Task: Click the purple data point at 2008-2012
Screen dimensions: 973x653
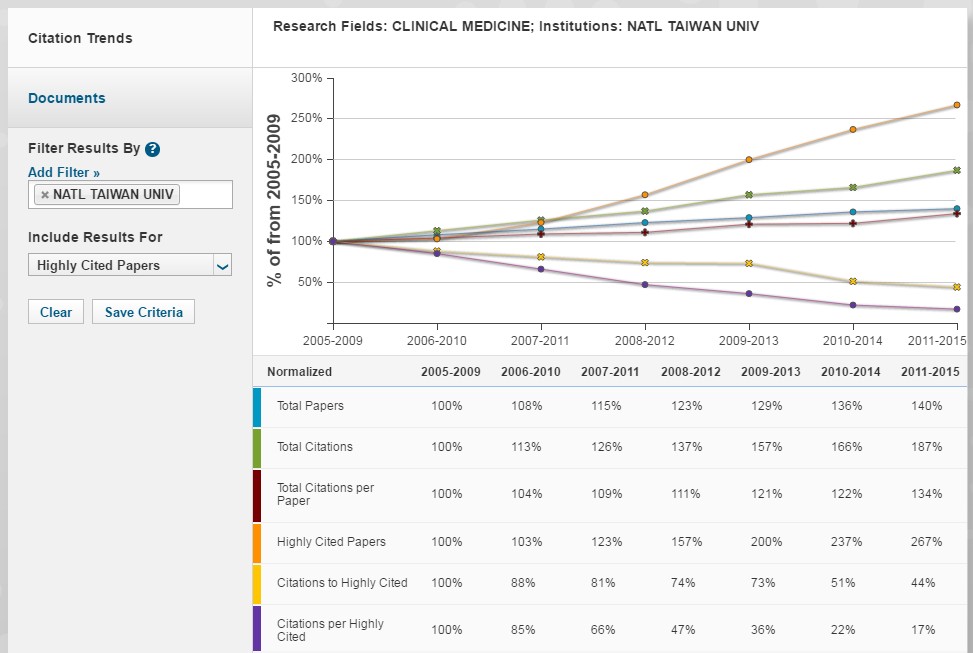Action: [x=645, y=284]
